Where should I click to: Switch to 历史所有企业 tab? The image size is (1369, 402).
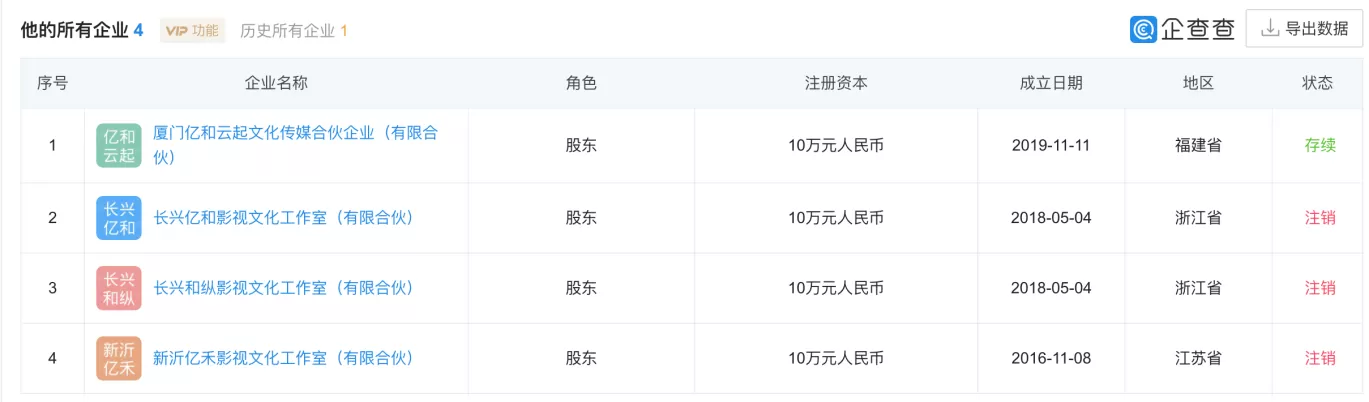click(x=294, y=31)
